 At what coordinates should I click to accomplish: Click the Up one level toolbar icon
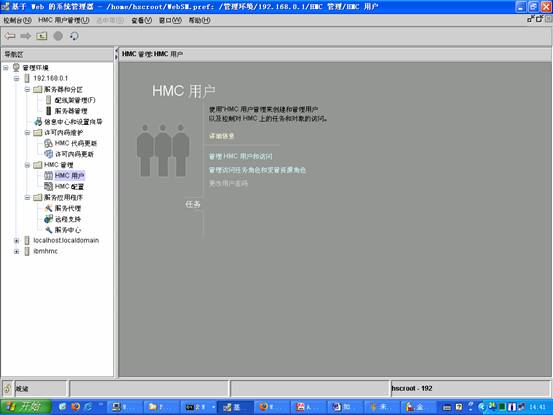[42, 36]
